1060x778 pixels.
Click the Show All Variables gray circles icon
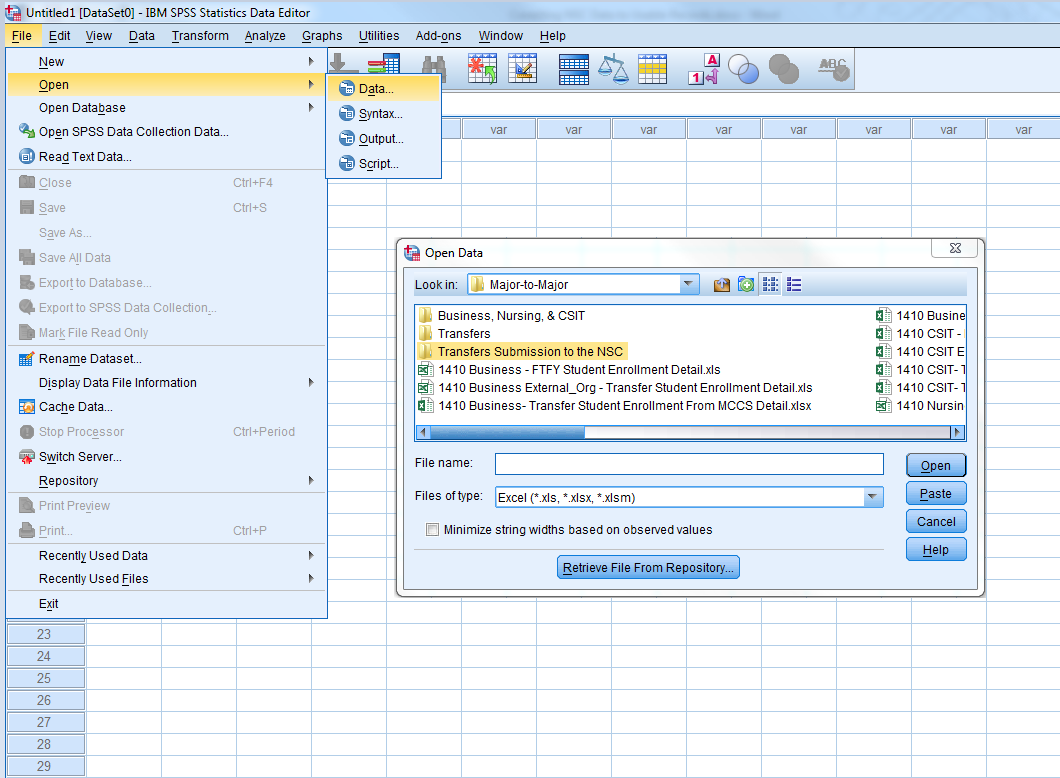(x=784, y=69)
